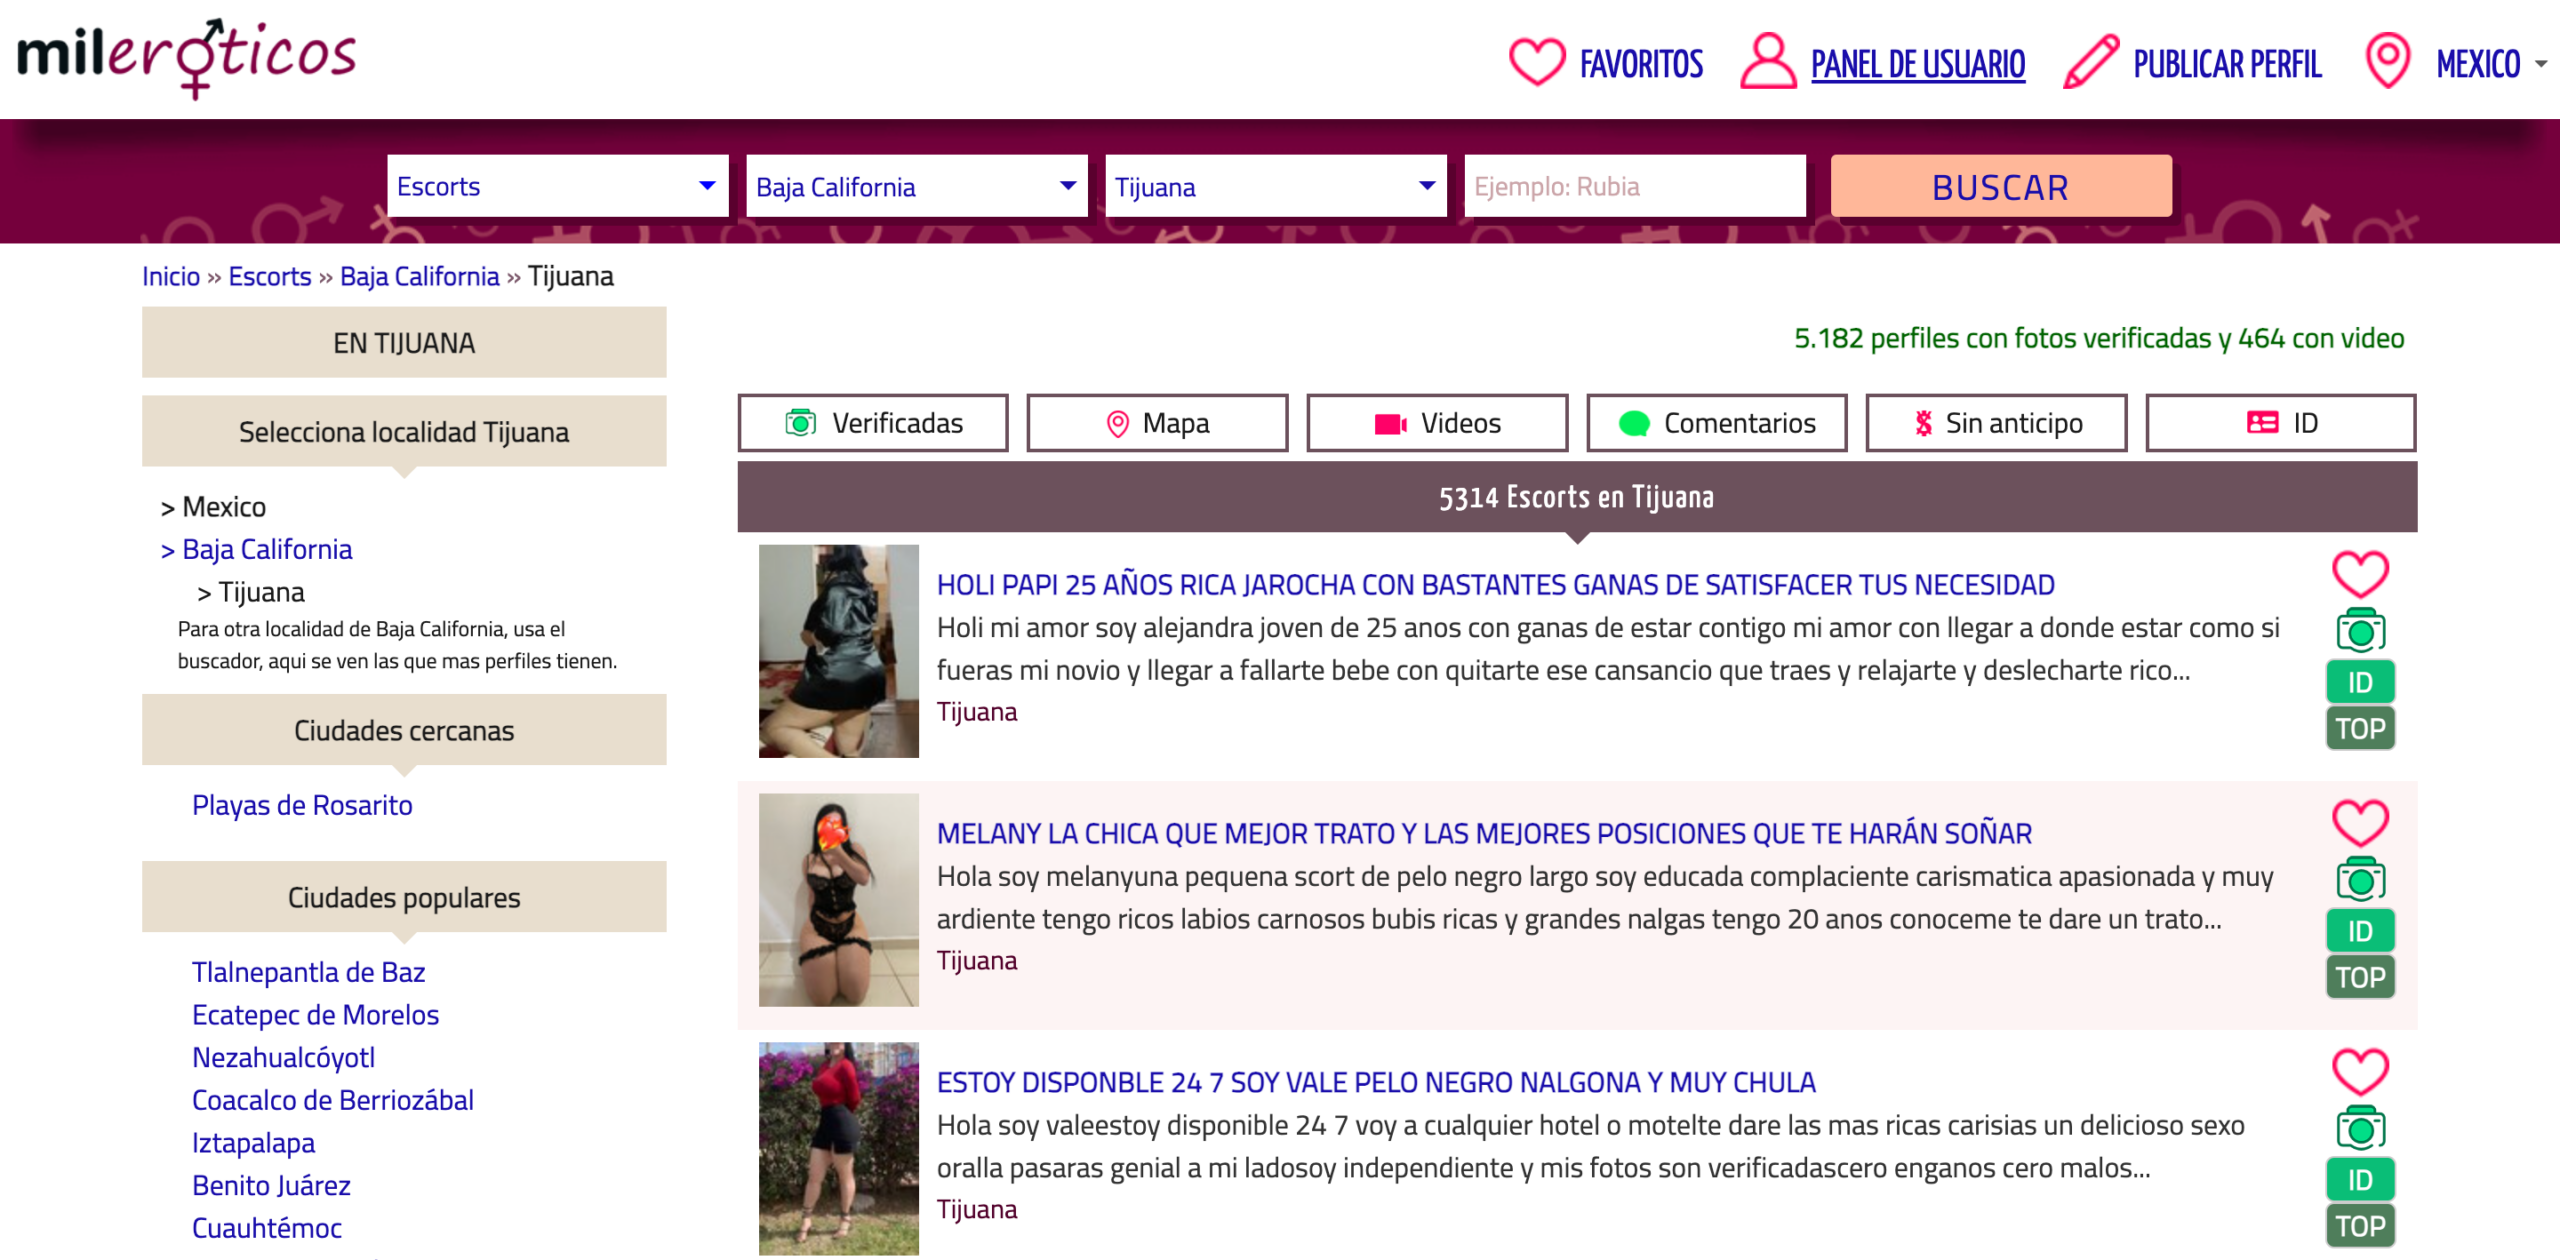2560x1260 pixels.
Task: Click the BUSCAR search button
Action: pyautogui.click(x=2000, y=185)
